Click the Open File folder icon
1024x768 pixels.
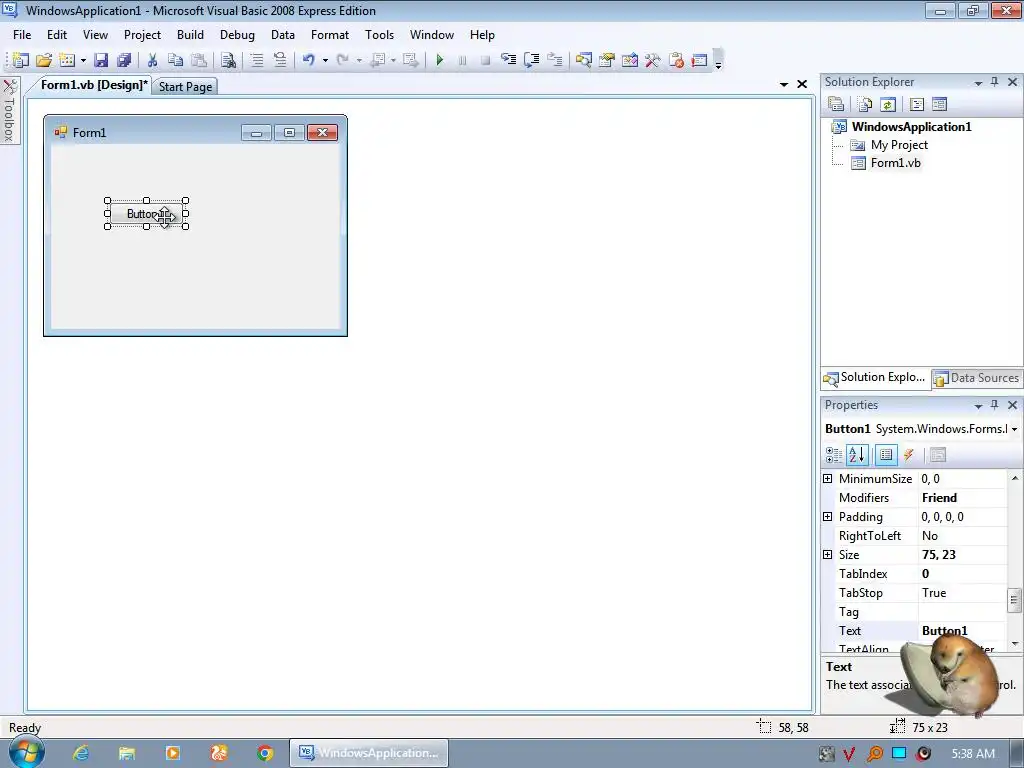coord(44,60)
